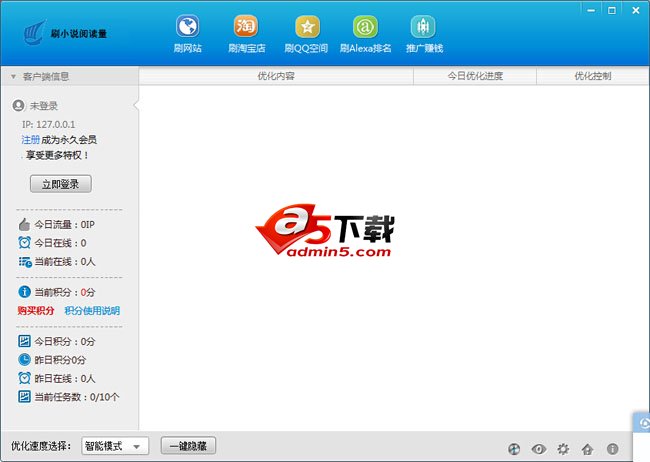The height and width of the screenshot is (462, 650).
Task: Open the 刷Alexa排名 icon
Action: [x=365, y=27]
